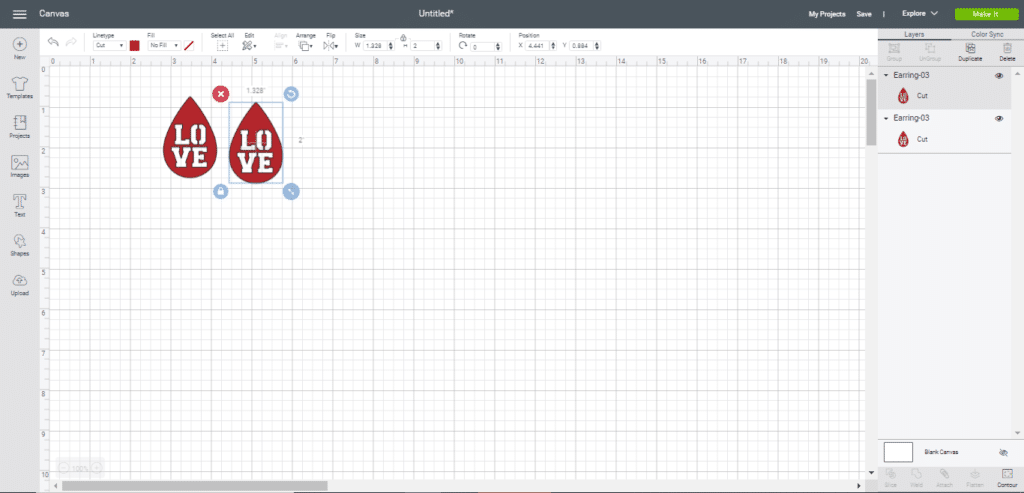Open My Projects link
The height and width of the screenshot is (493, 1024).
click(826, 14)
